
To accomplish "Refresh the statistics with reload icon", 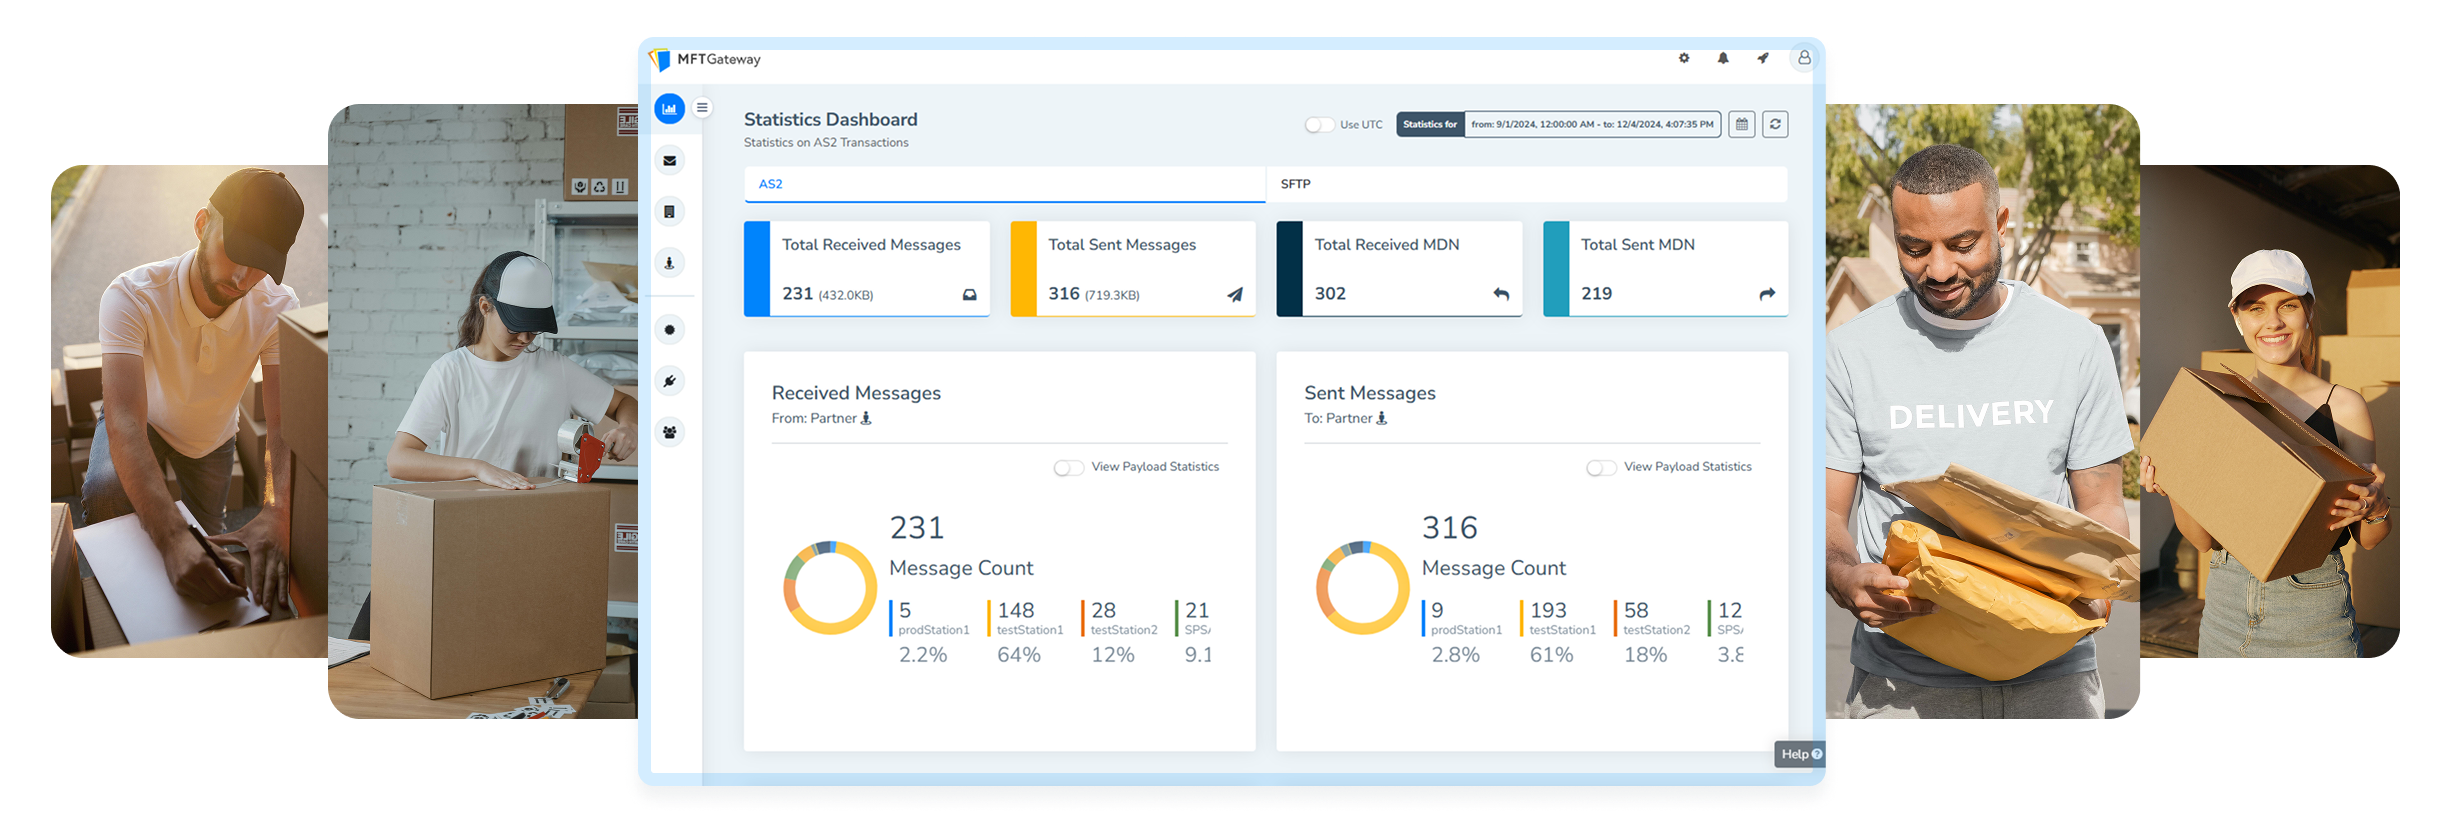I will (x=1775, y=124).
